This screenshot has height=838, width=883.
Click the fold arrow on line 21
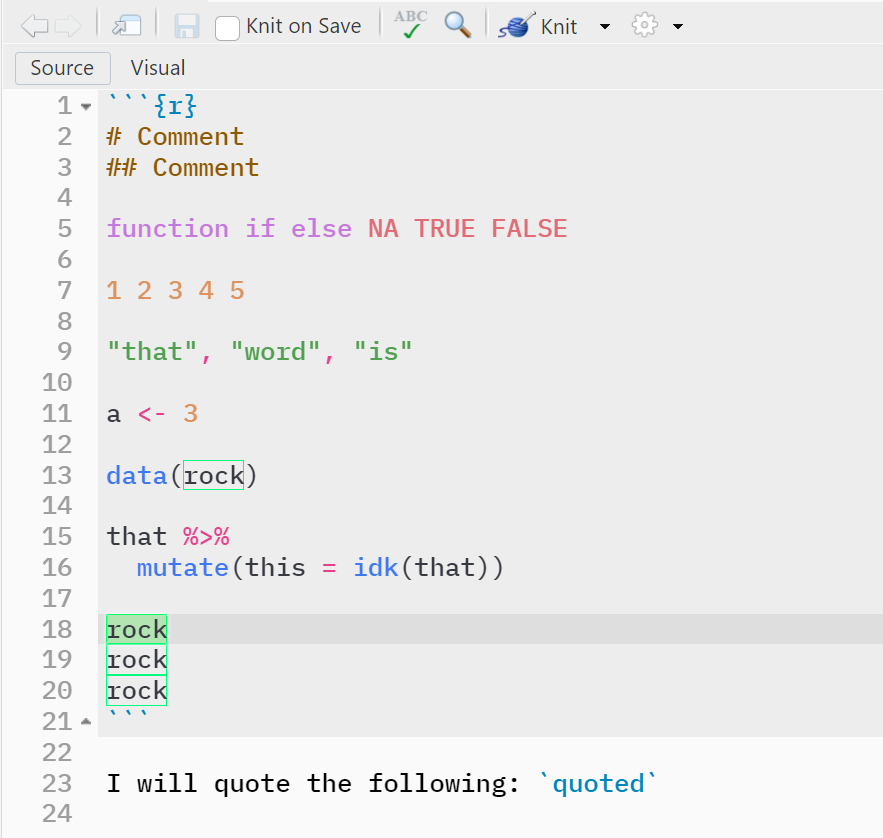[x=86, y=721]
